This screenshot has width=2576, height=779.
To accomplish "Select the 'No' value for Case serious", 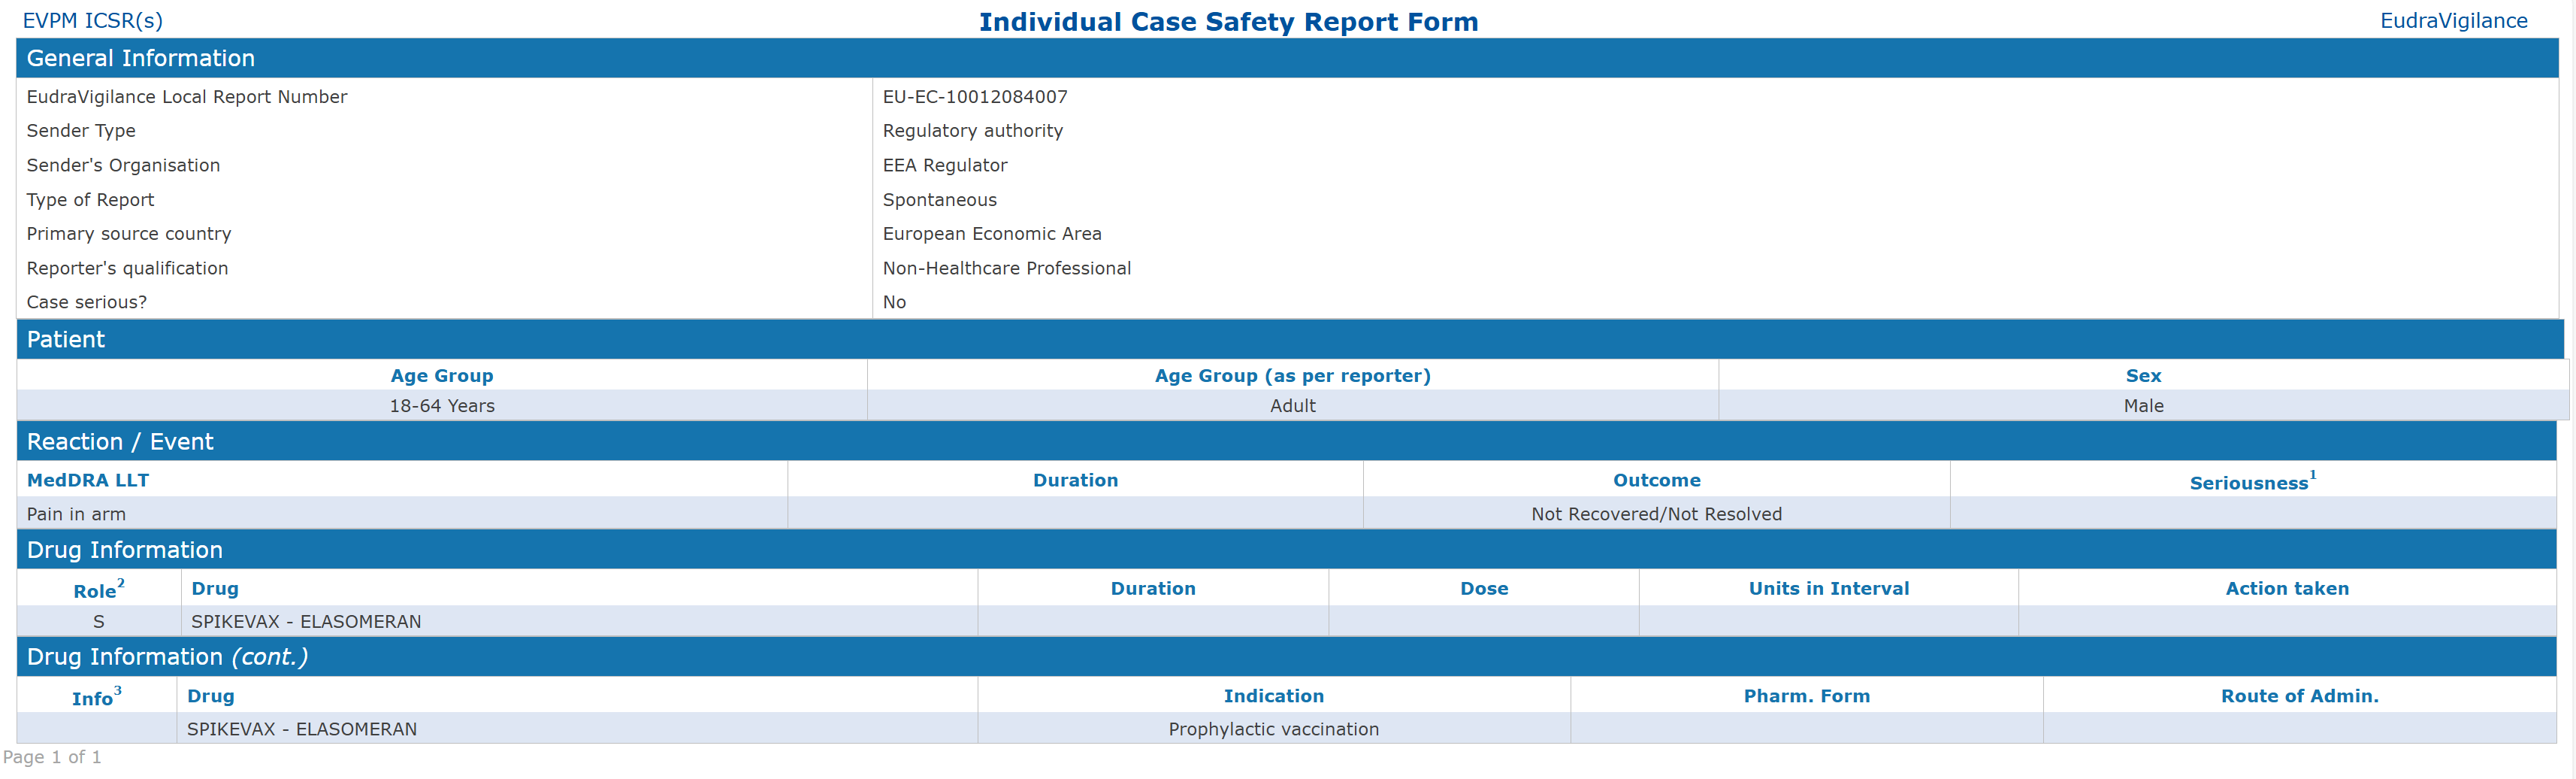I will tap(894, 302).
